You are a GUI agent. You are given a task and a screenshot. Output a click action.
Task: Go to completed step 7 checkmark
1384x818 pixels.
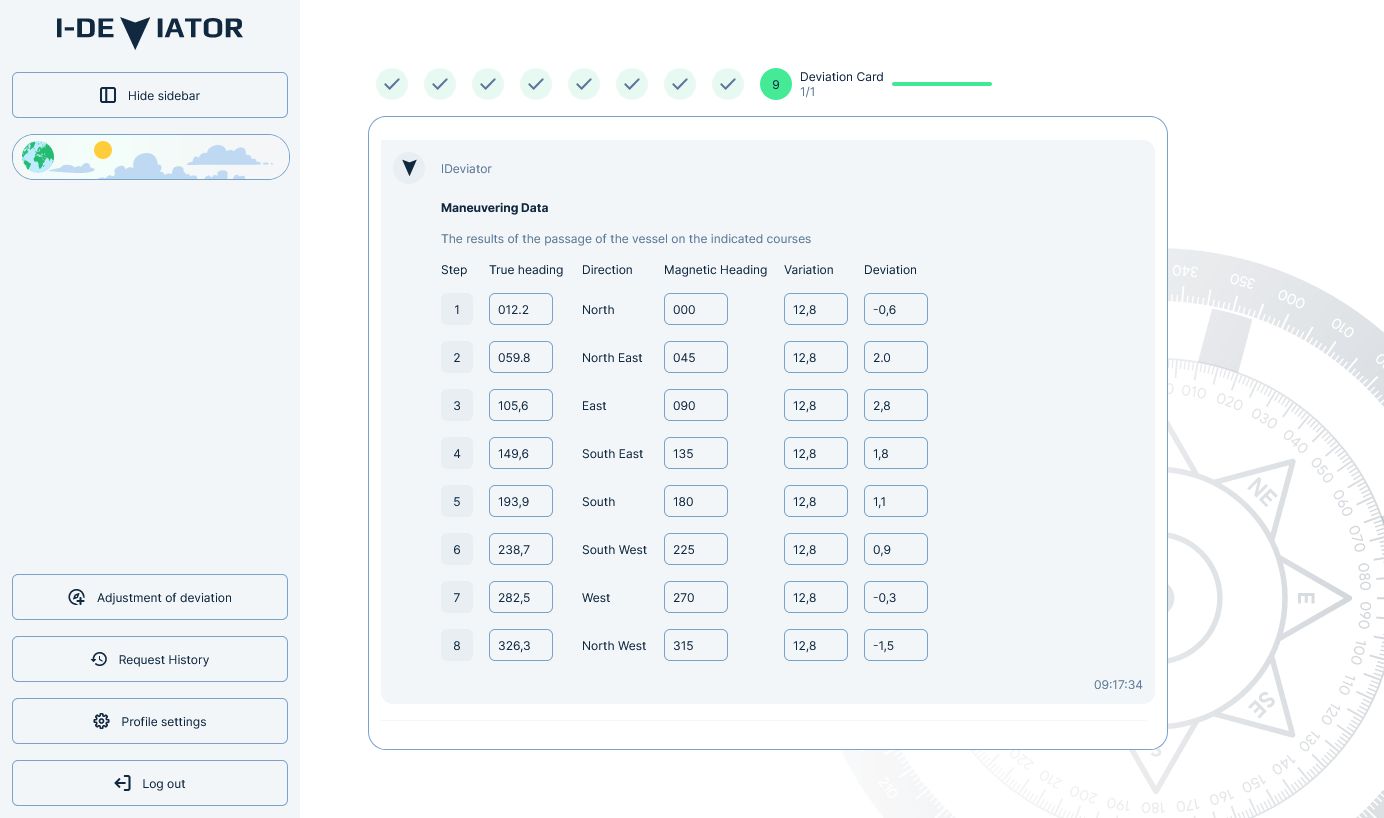[680, 84]
